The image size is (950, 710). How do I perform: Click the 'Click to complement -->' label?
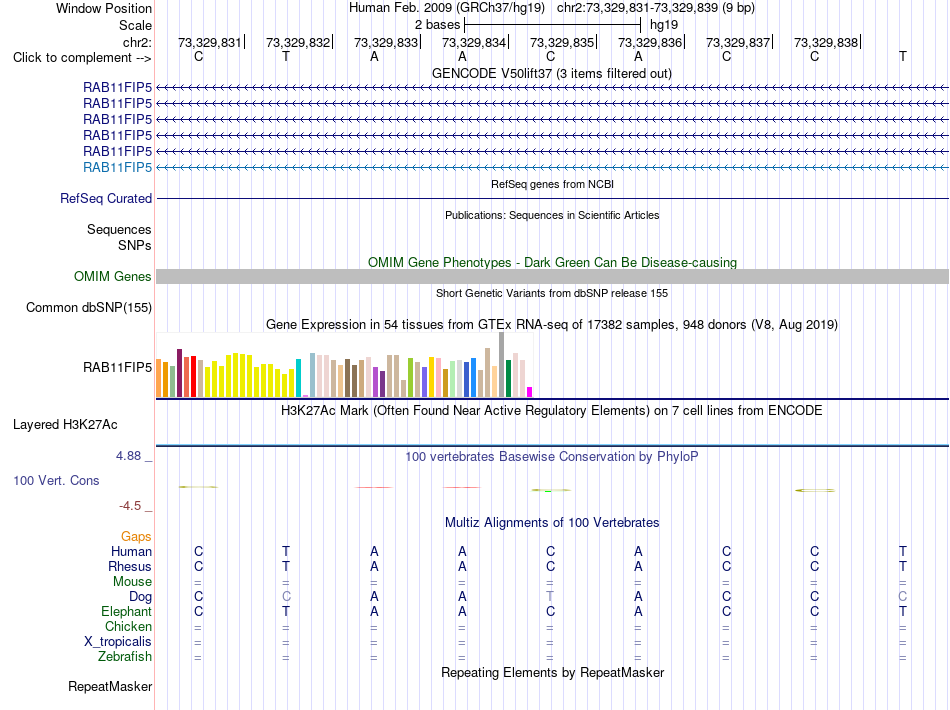pos(82,58)
